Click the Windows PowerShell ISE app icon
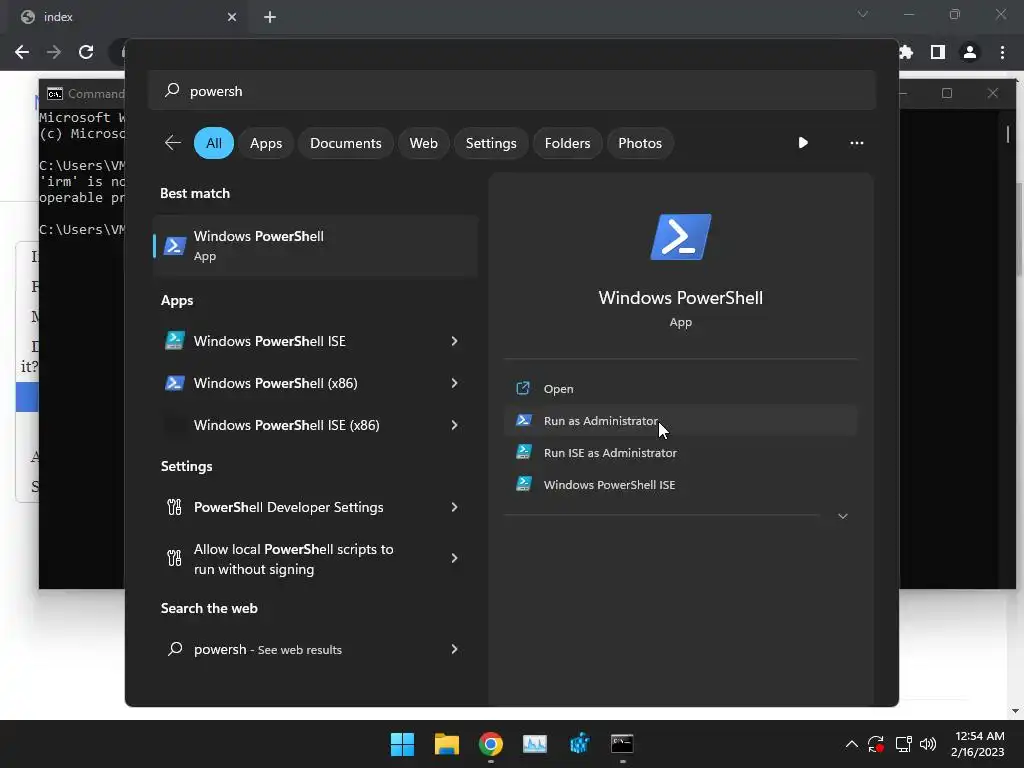 click(174, 341)
